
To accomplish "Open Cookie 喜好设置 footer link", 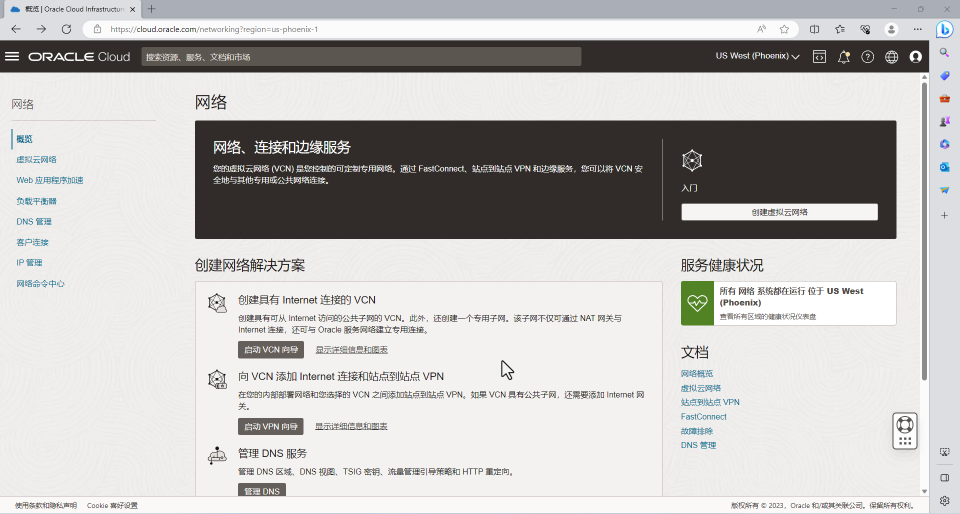I will [x=112, y=505].
